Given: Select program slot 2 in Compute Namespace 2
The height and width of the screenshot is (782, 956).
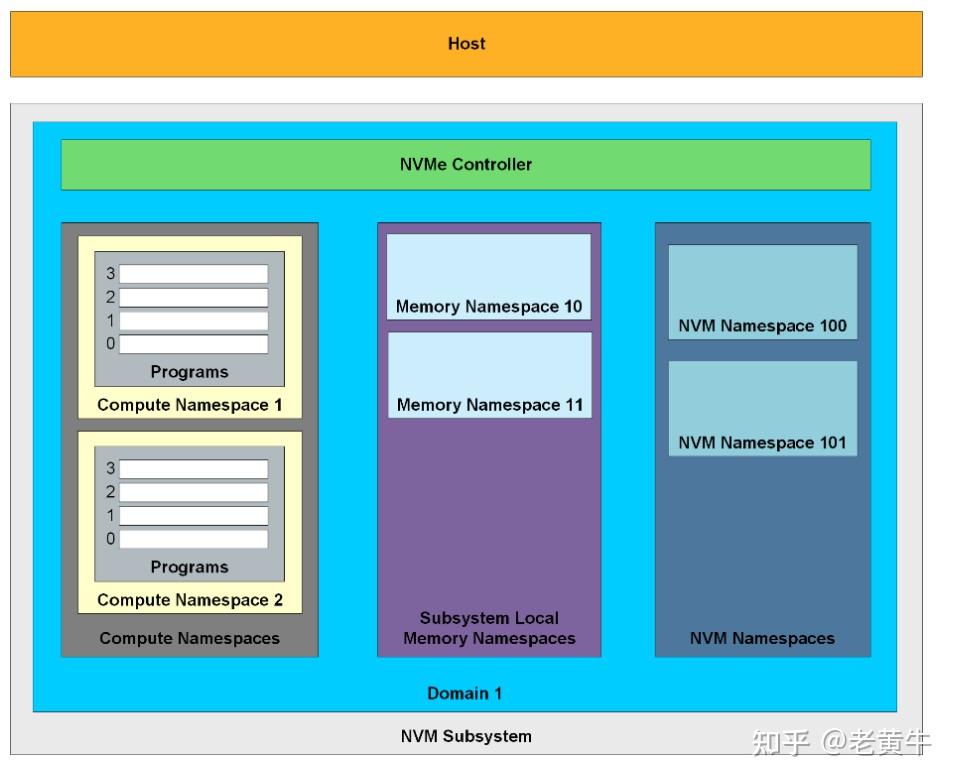Looking at the screenshot, I should [x=194, y=492].
